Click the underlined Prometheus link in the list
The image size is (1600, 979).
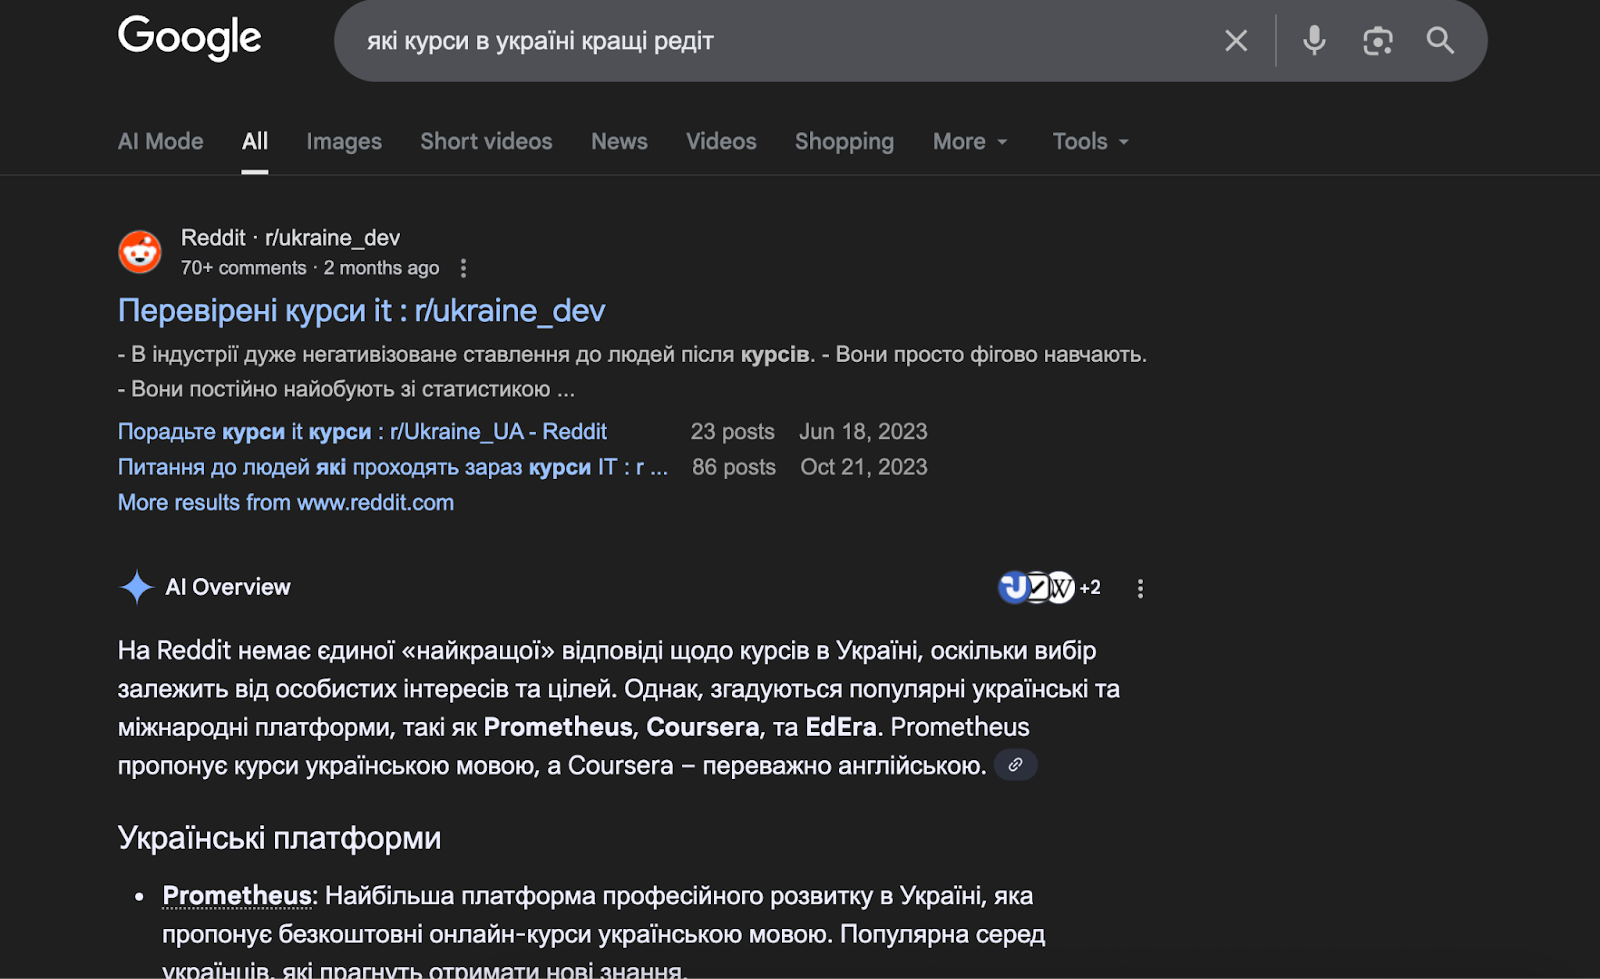[x=237, y=895]
